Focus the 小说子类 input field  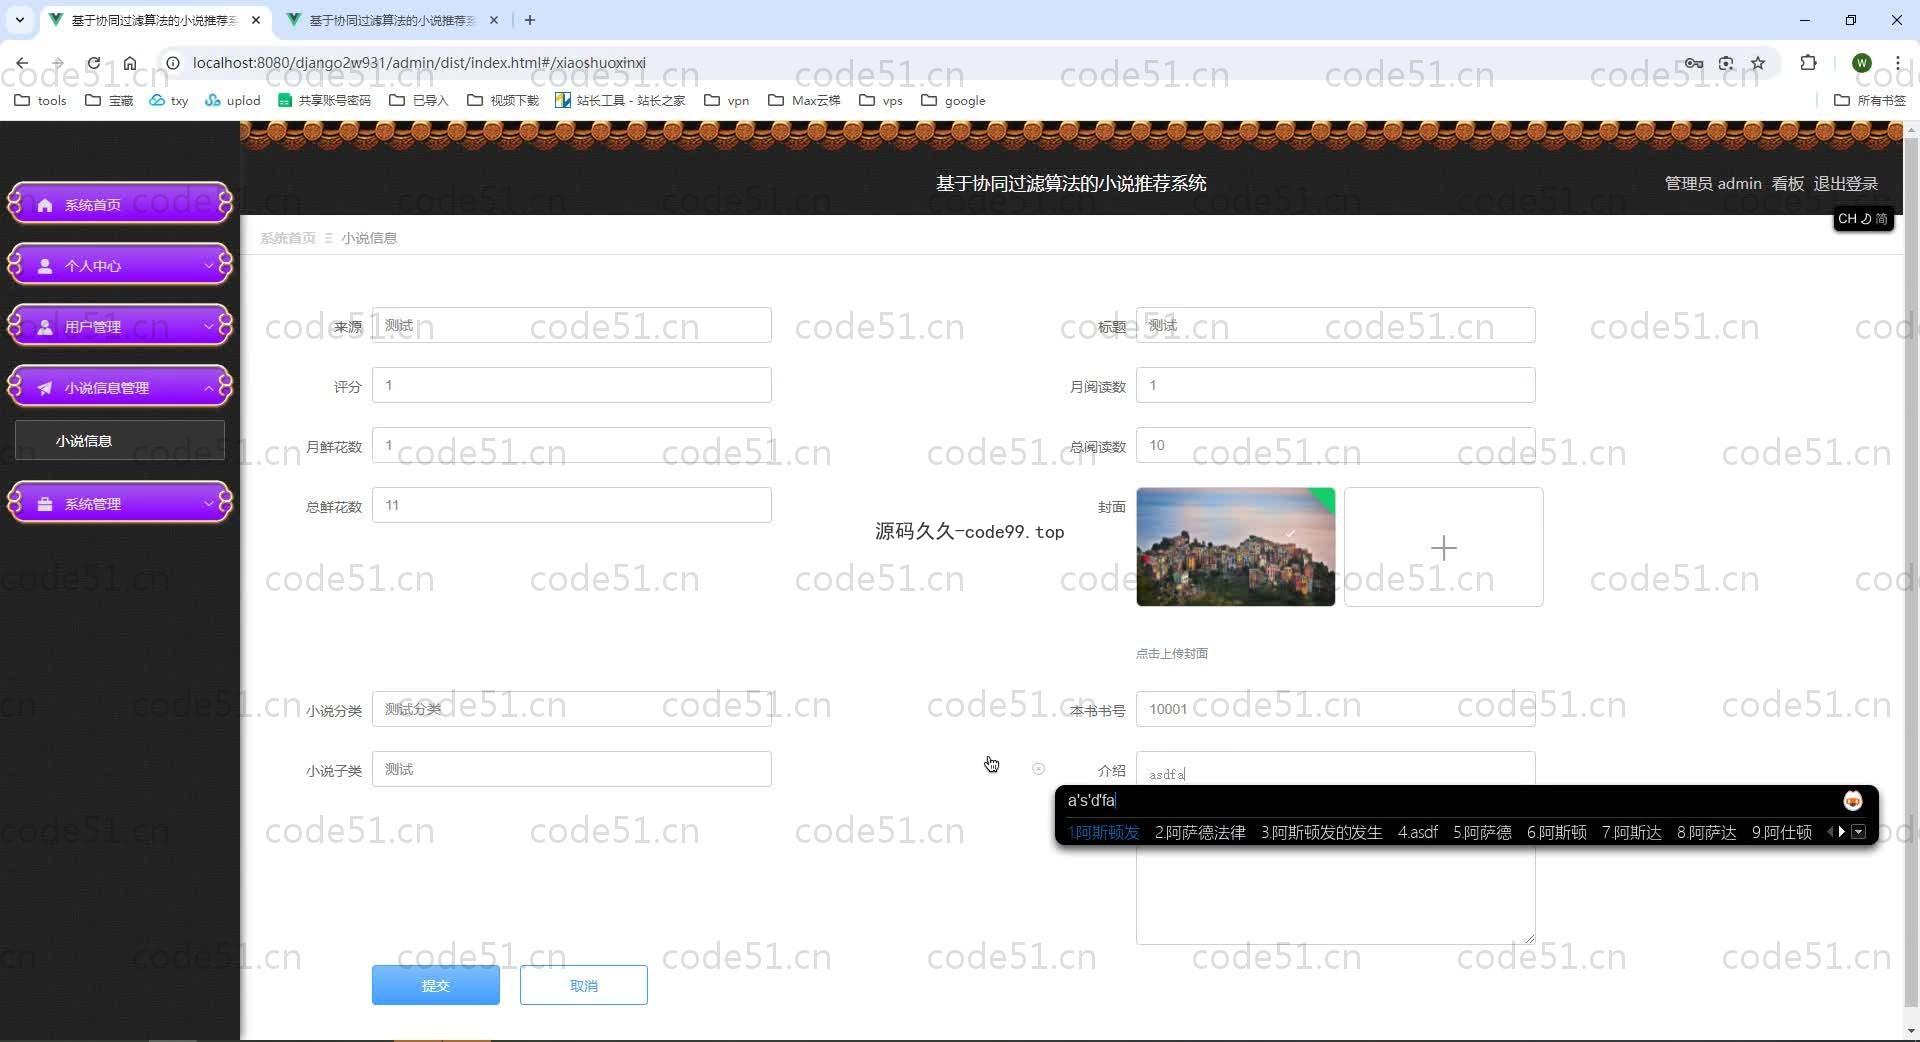[x=572, y=769]
